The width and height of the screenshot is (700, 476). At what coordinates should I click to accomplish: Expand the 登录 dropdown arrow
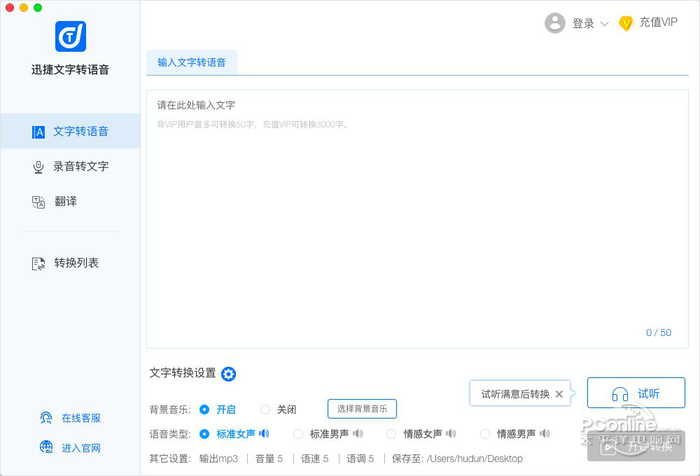coord(604,24)
